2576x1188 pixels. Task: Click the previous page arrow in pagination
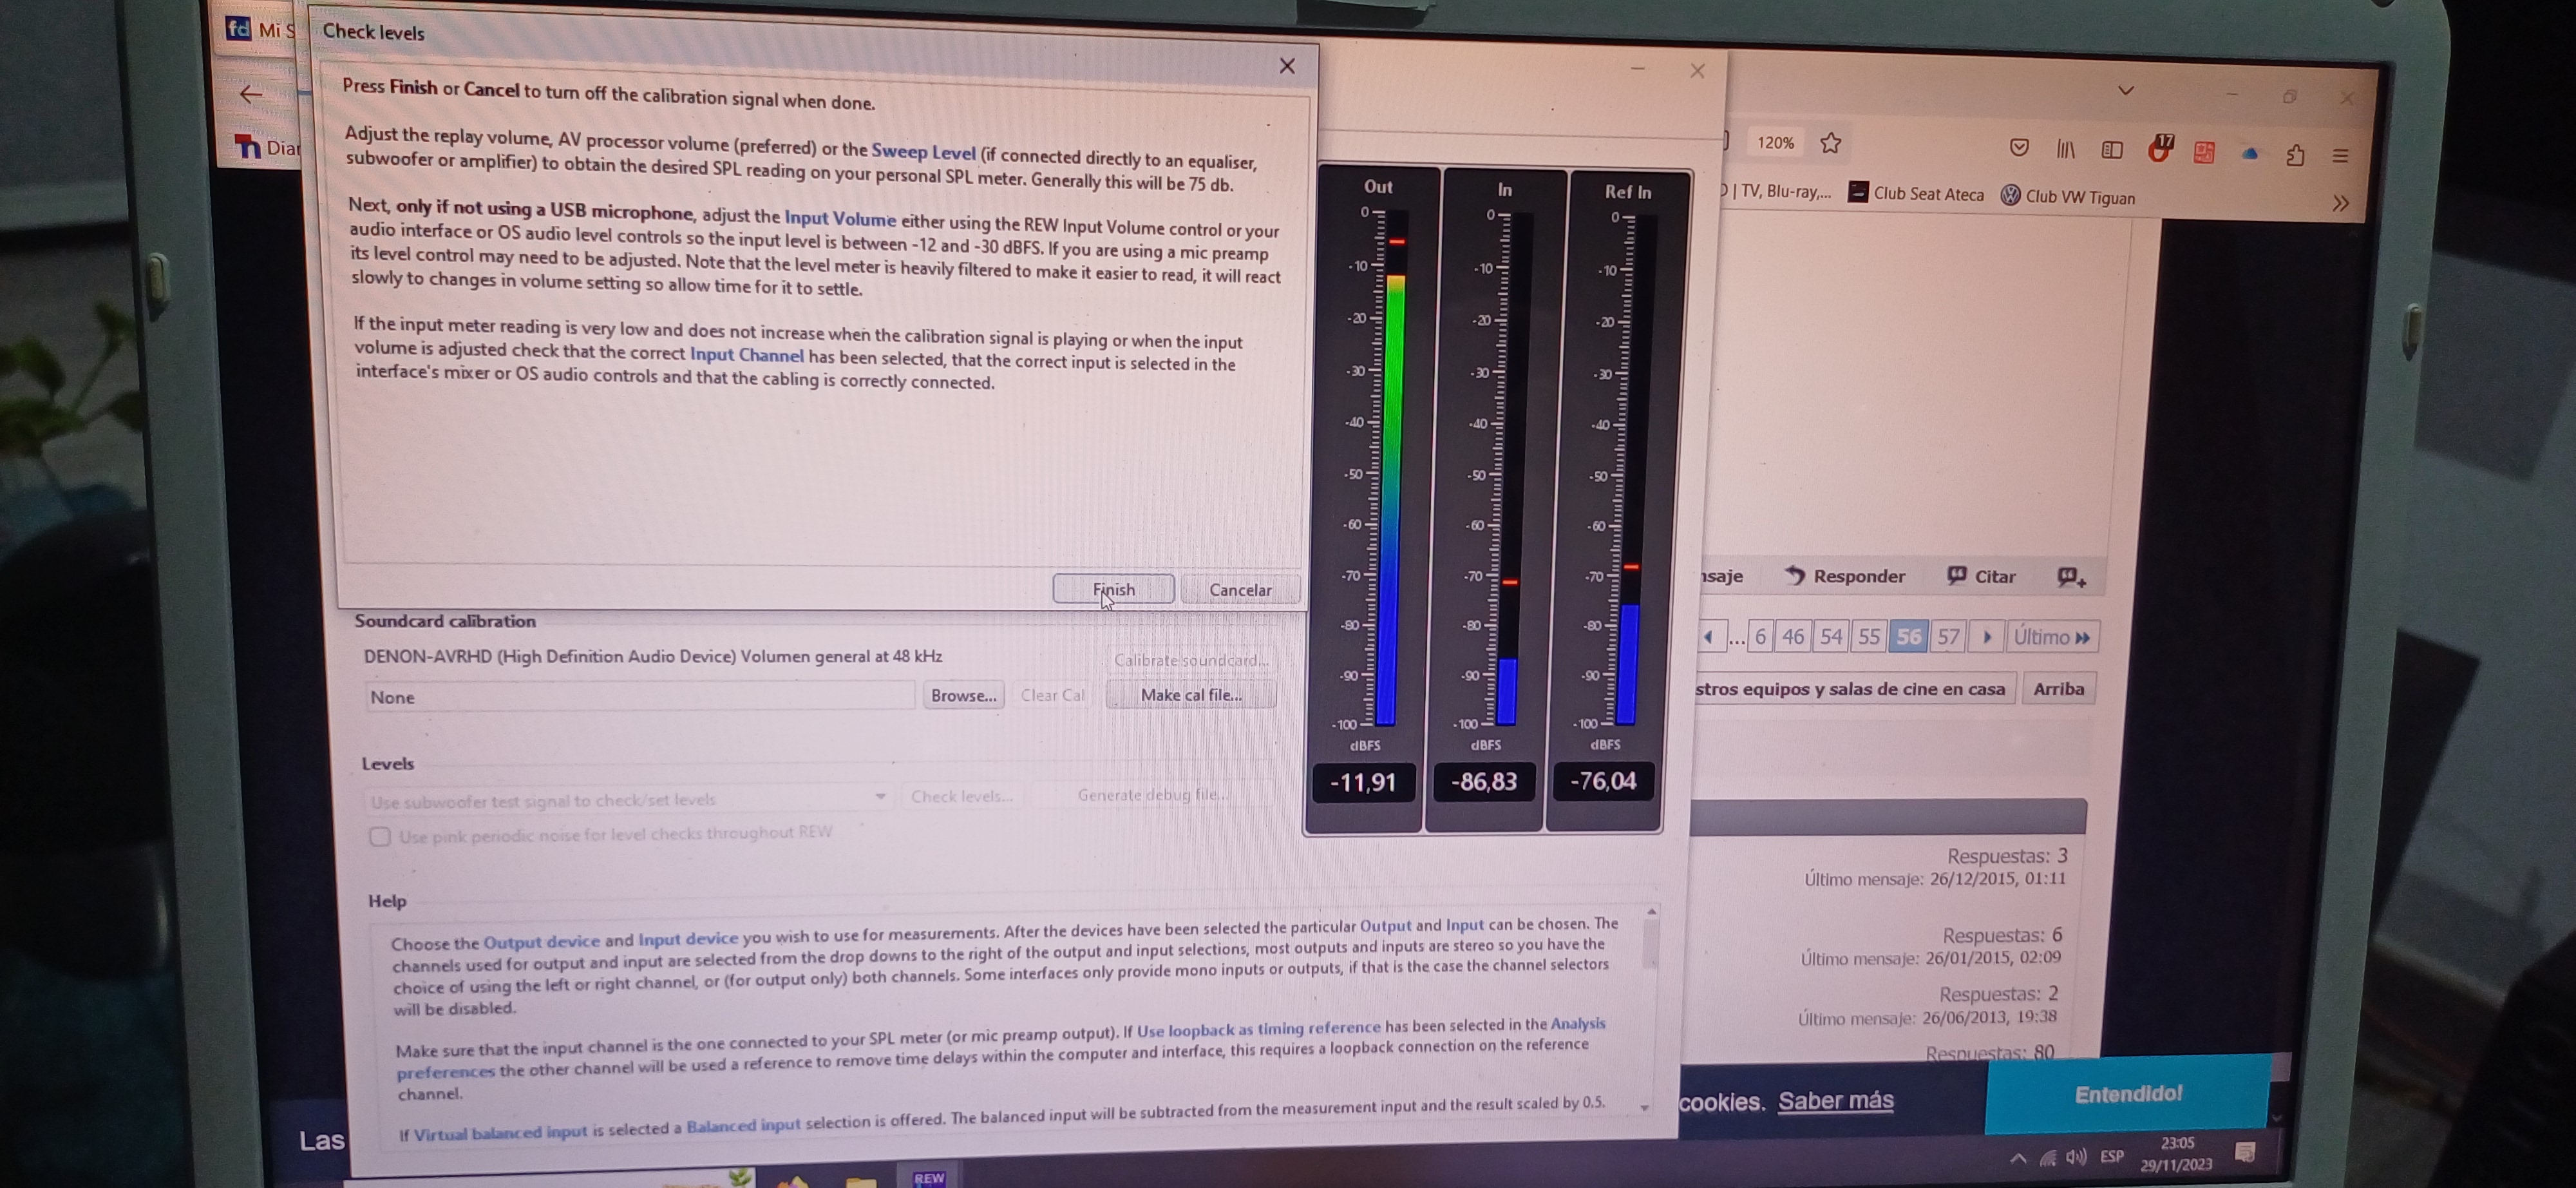point(1709,637)
